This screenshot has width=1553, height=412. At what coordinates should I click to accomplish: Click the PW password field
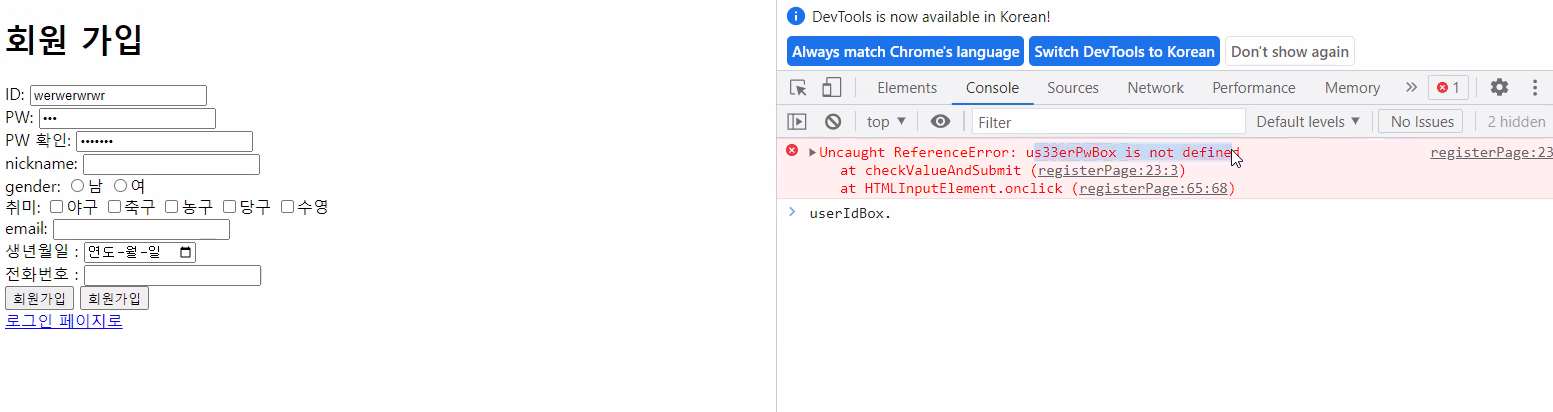pos(127,118)
